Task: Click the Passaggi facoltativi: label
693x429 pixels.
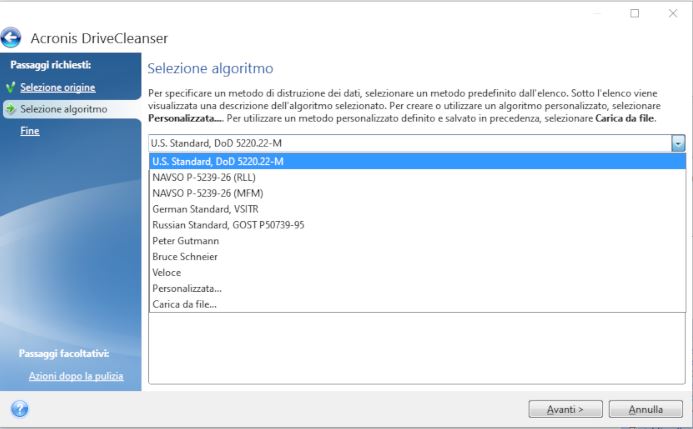Action: point(64,353)
